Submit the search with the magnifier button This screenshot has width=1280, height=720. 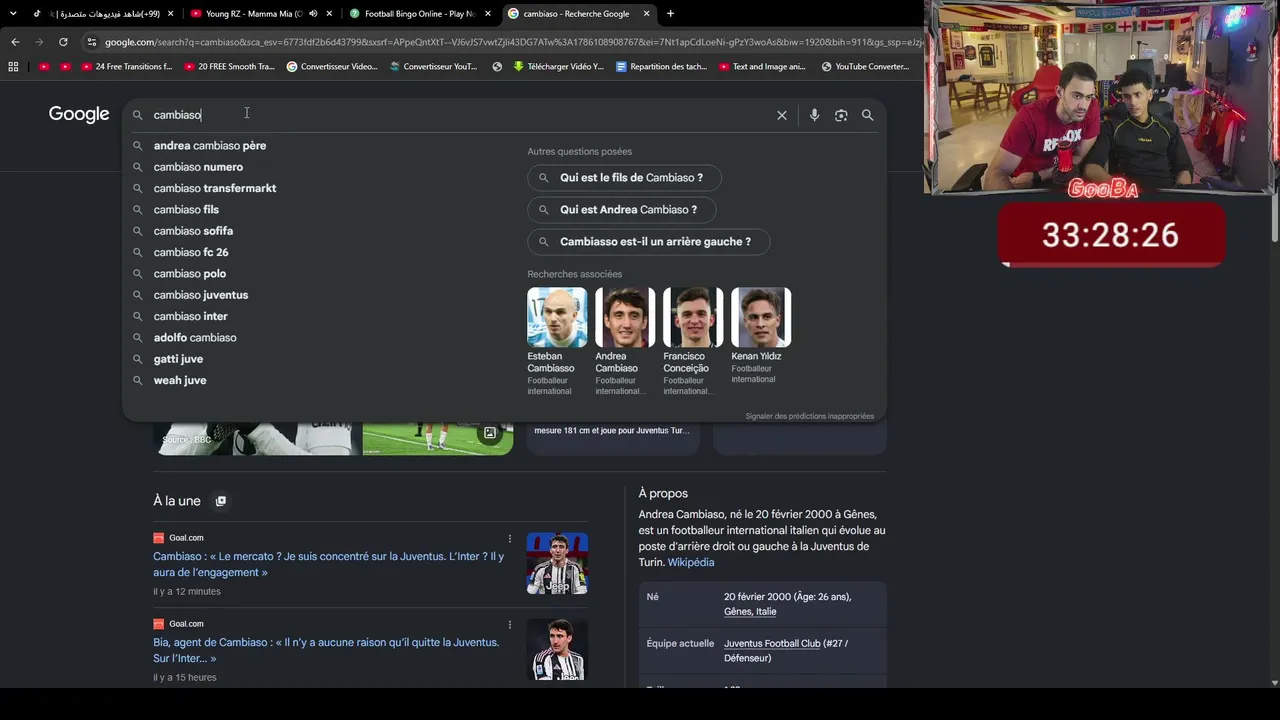[867, 115]
